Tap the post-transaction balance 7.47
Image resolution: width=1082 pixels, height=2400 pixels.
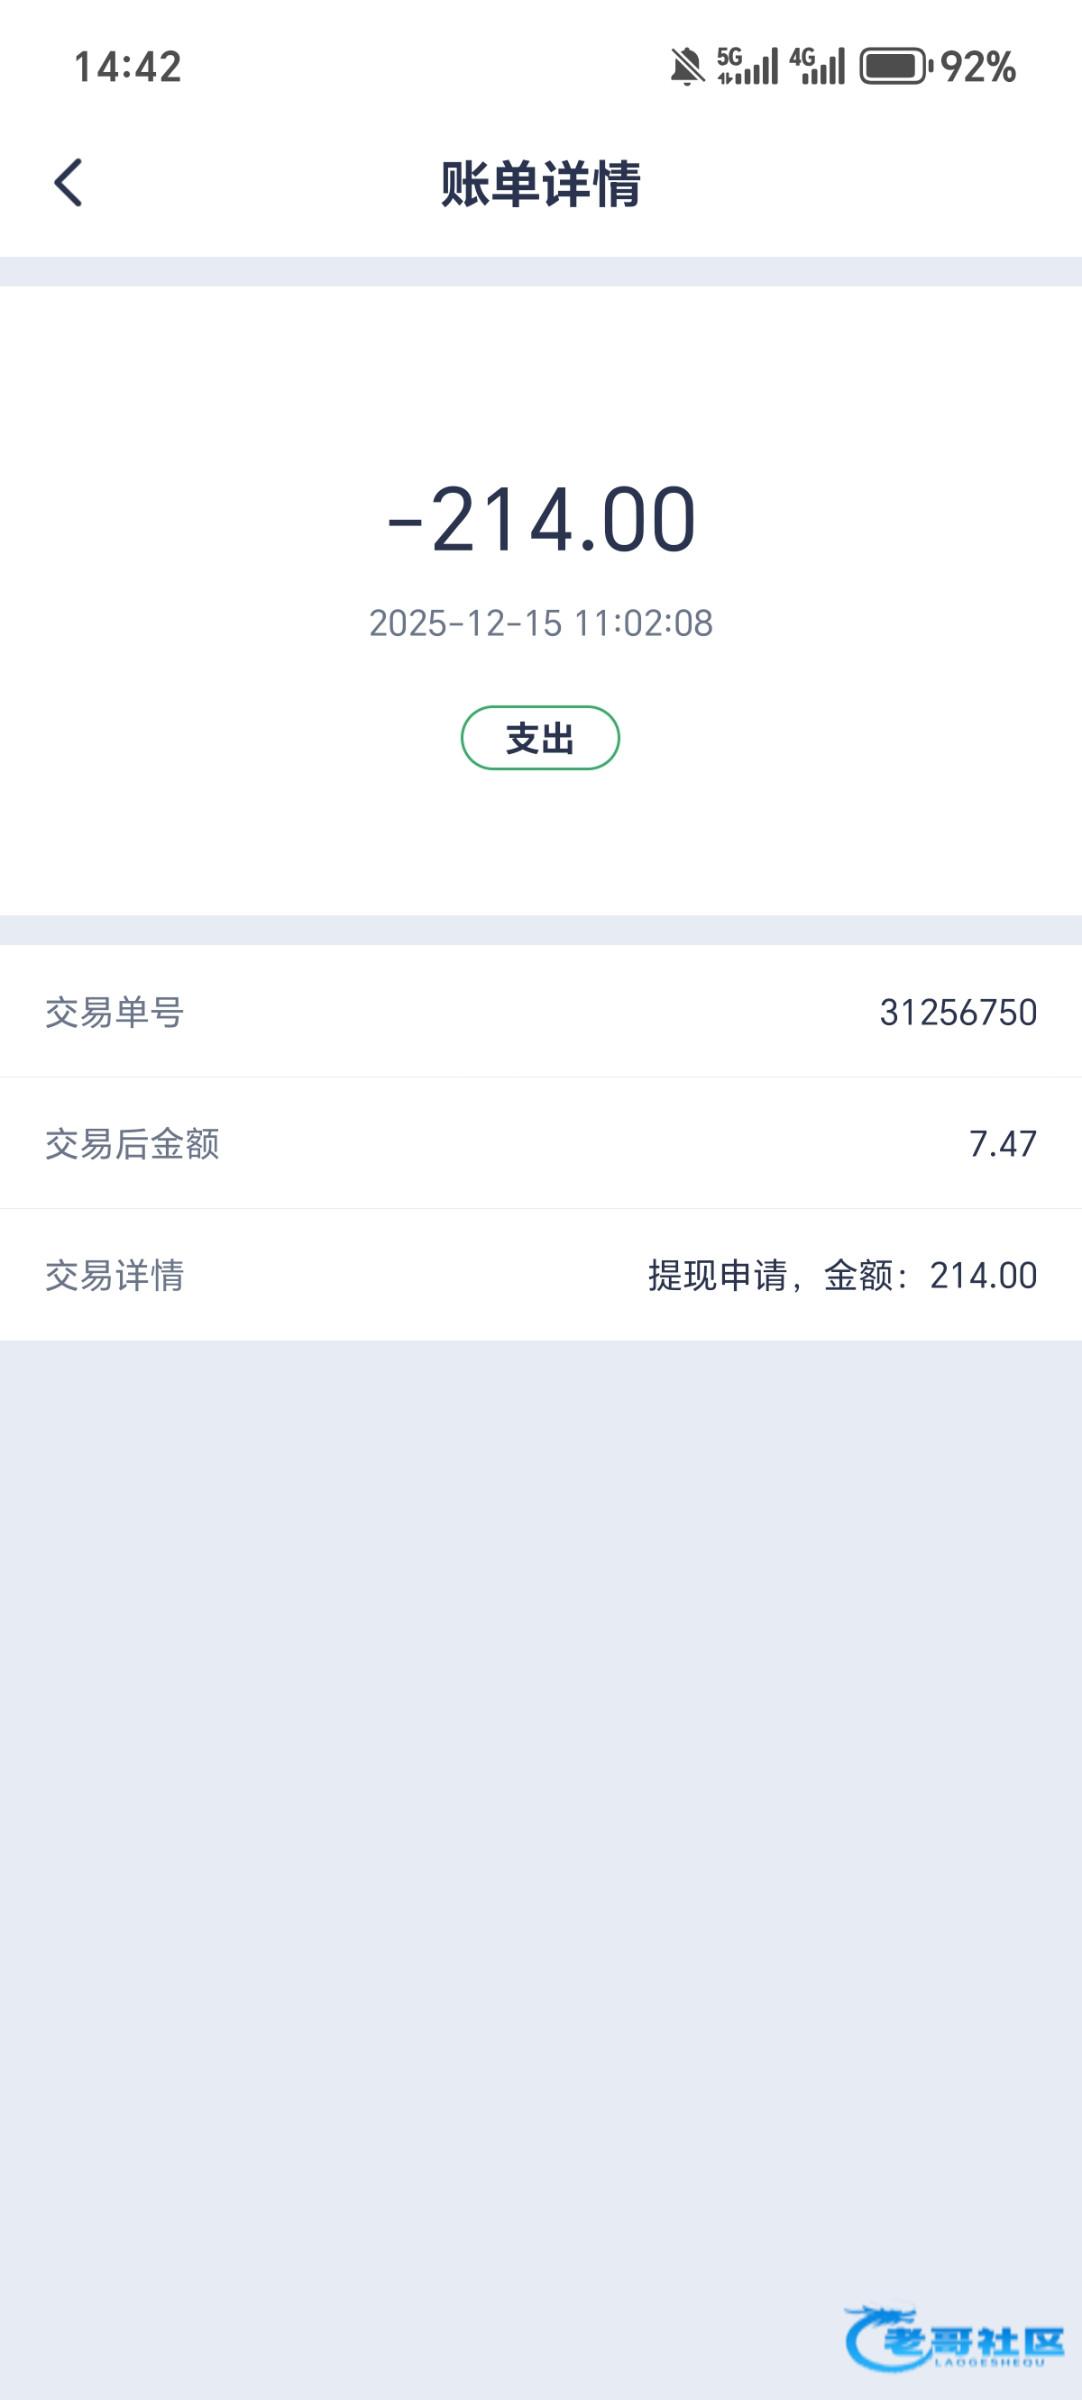click(x=1002, y=1143)
